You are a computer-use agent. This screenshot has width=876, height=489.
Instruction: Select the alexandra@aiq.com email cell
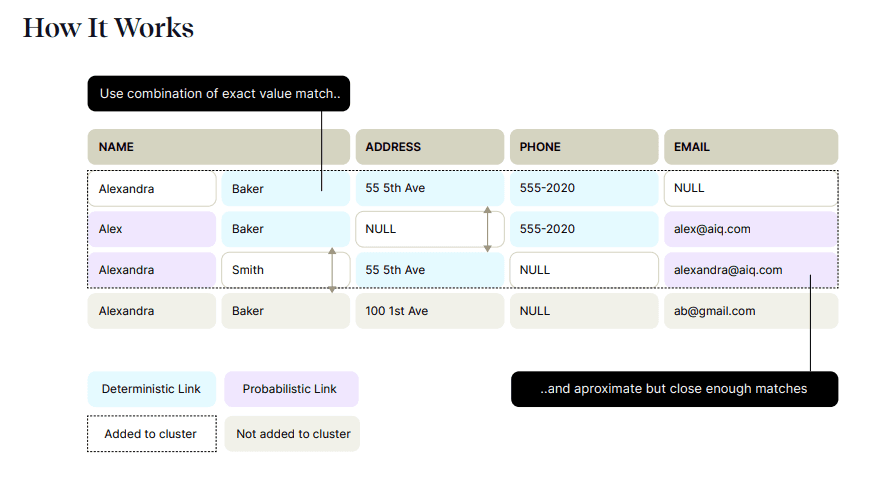[x=750, y=270]
